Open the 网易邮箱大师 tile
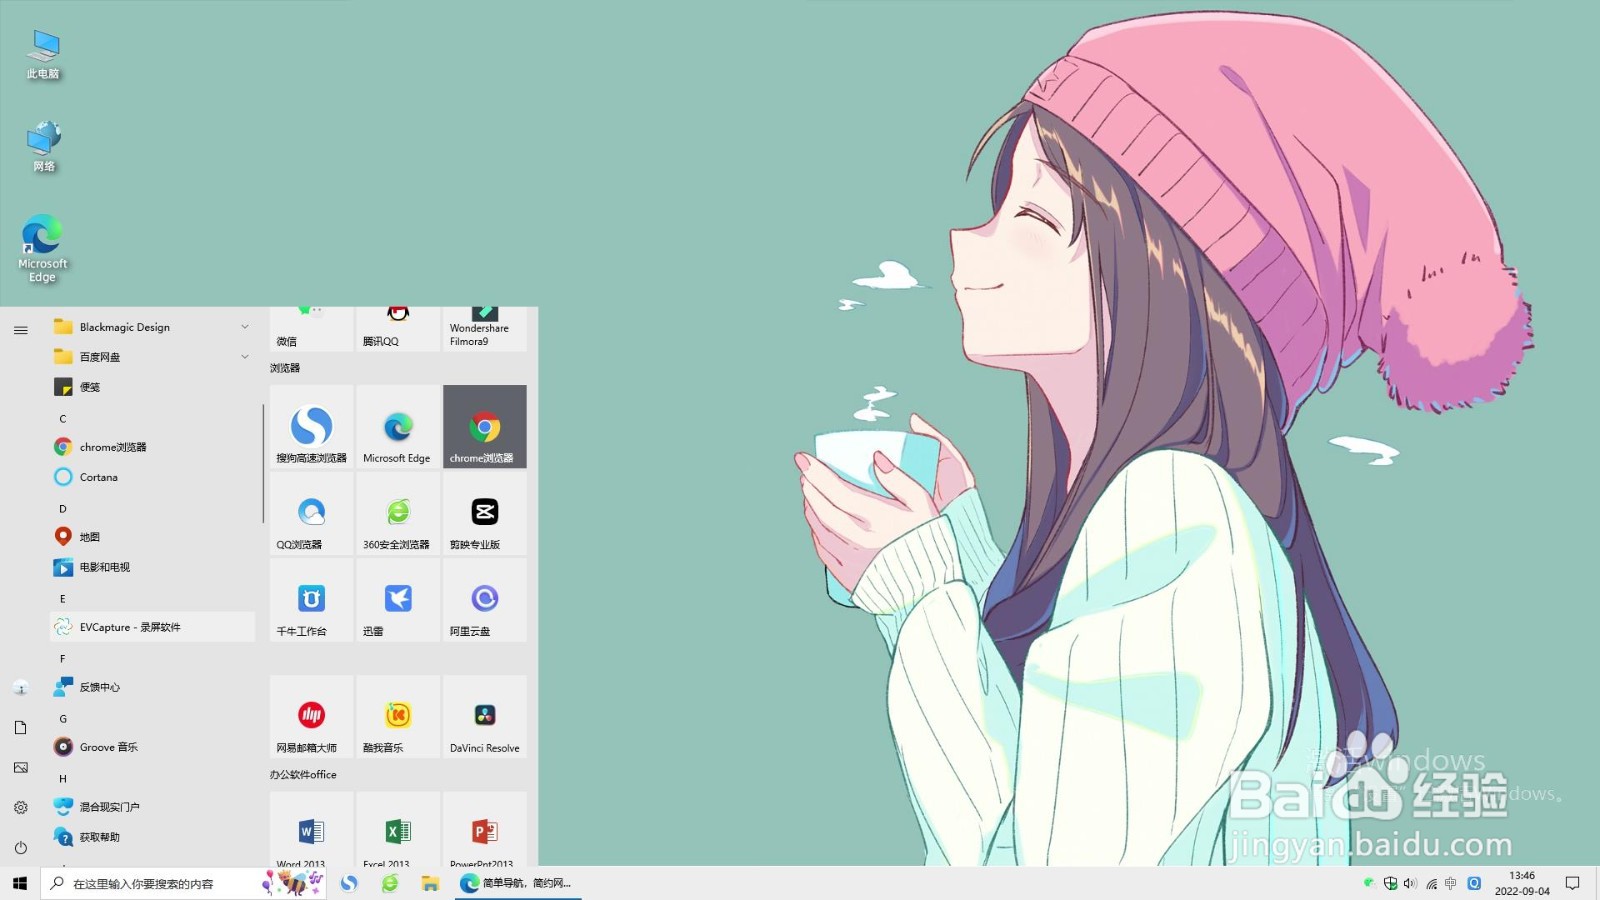Image resolution: width=1600 pixels, height=900 pixels. pos(311,716)
